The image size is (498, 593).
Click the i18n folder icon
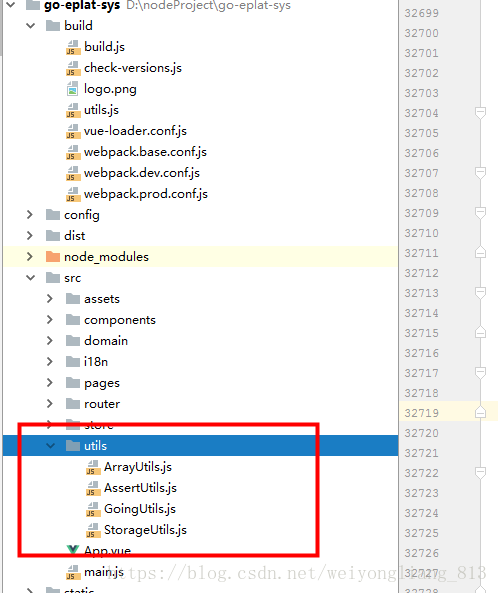pyautogui.click(x=73, y=362)
